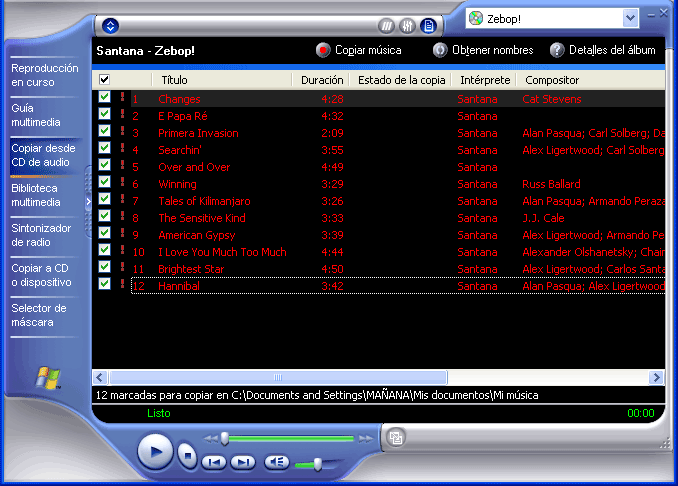The image size is (678, 486).
Task: Open the Zebop! playlist dropdown
Action: [x=630, y=18]
